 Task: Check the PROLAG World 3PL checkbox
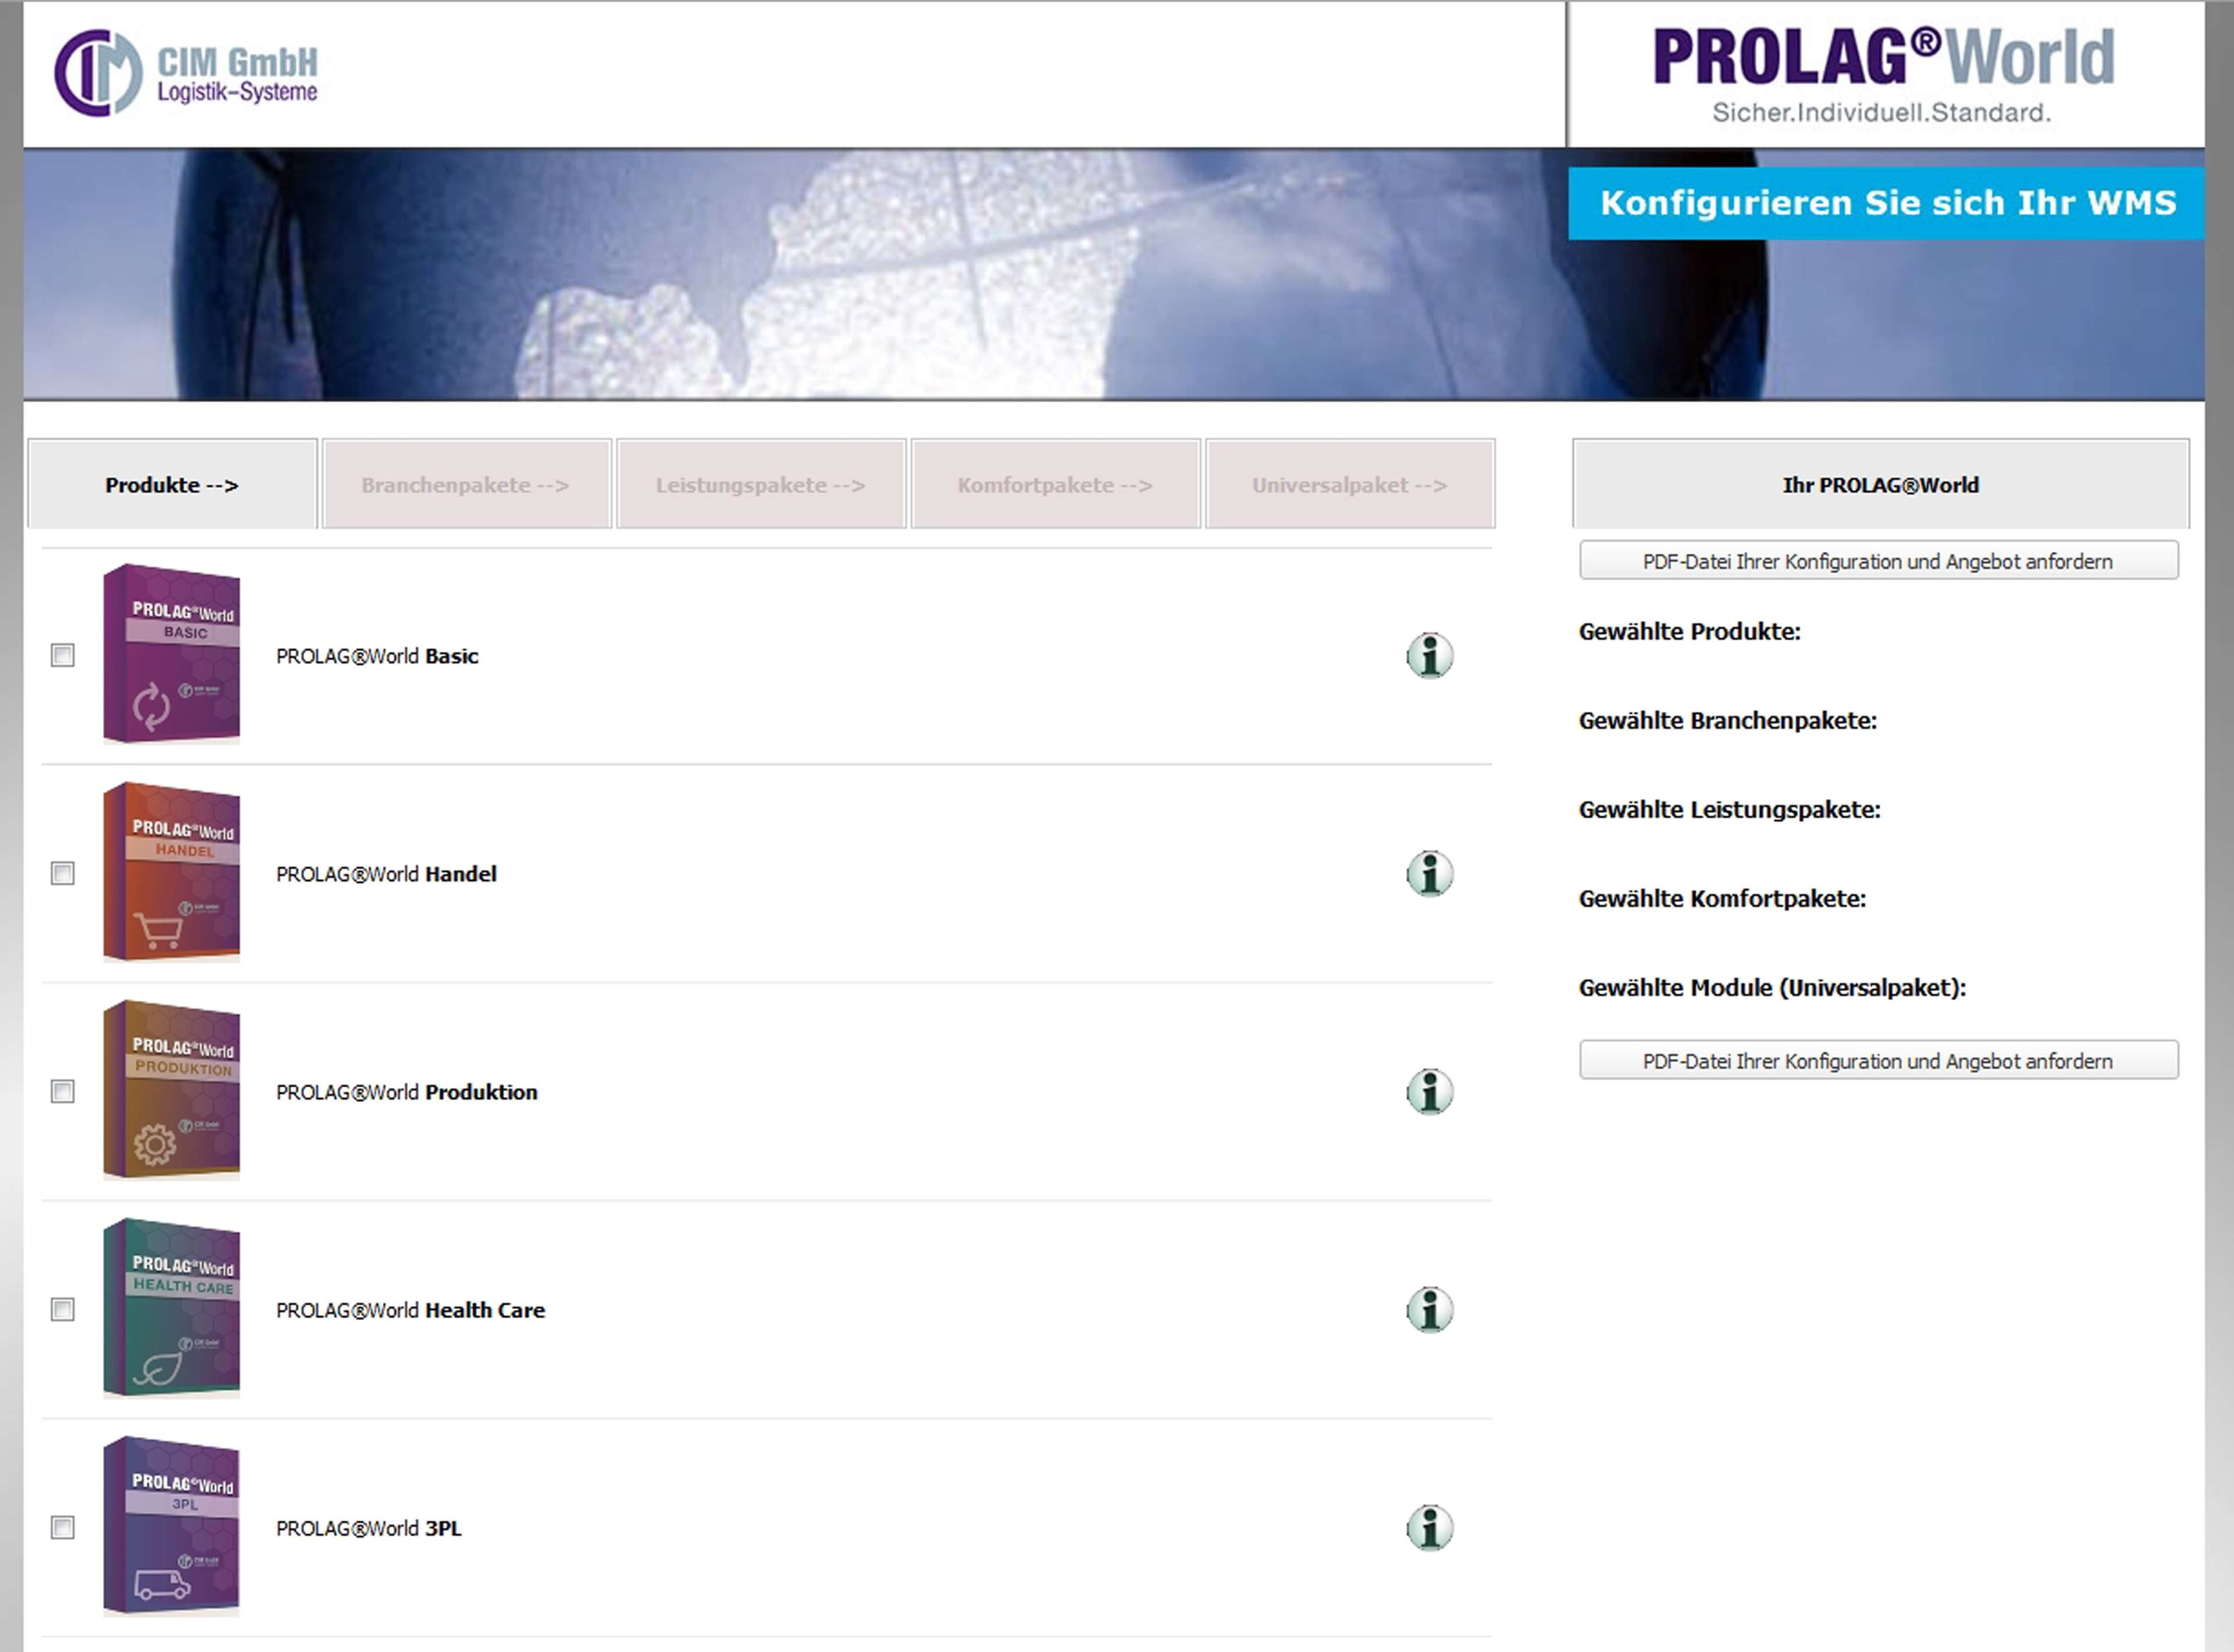point(63,1528)
